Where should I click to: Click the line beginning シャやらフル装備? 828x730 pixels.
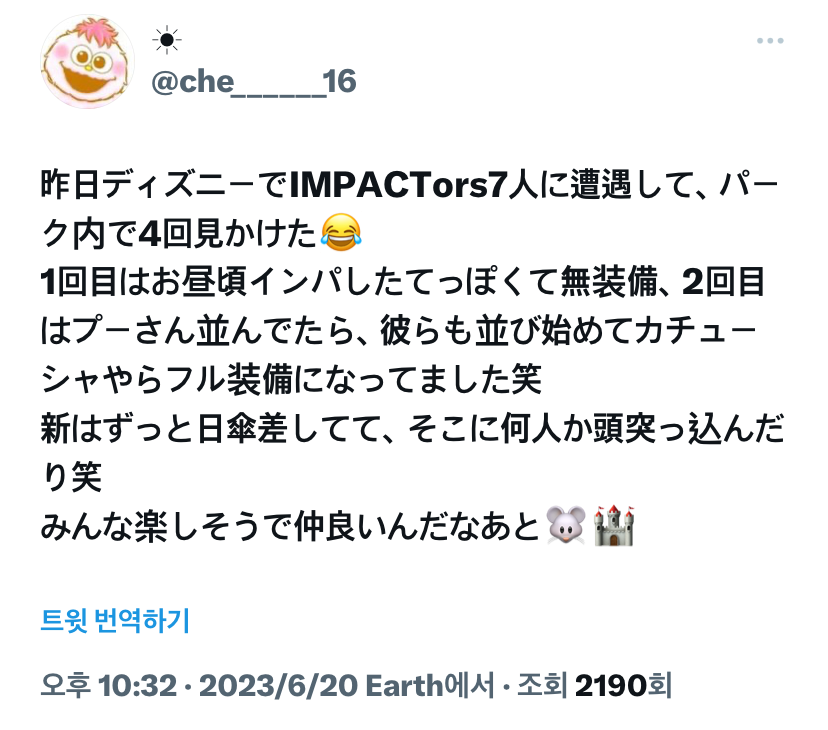(291, 379)
